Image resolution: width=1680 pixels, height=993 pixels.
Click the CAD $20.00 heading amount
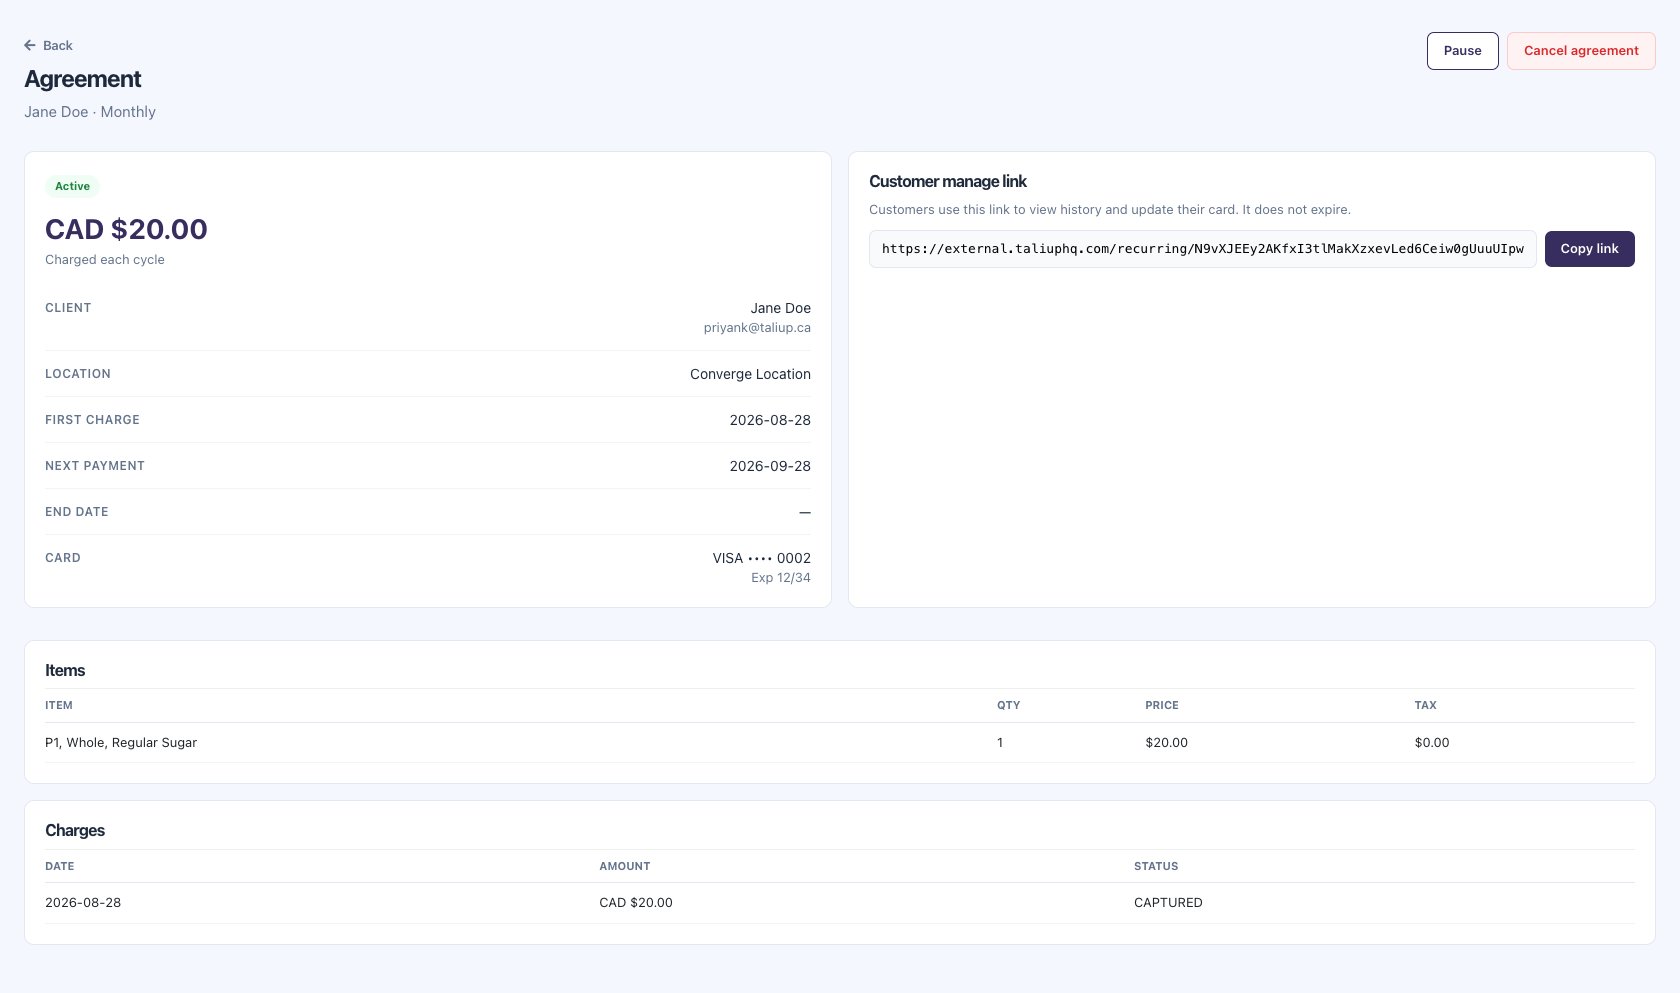pos(126,229)
